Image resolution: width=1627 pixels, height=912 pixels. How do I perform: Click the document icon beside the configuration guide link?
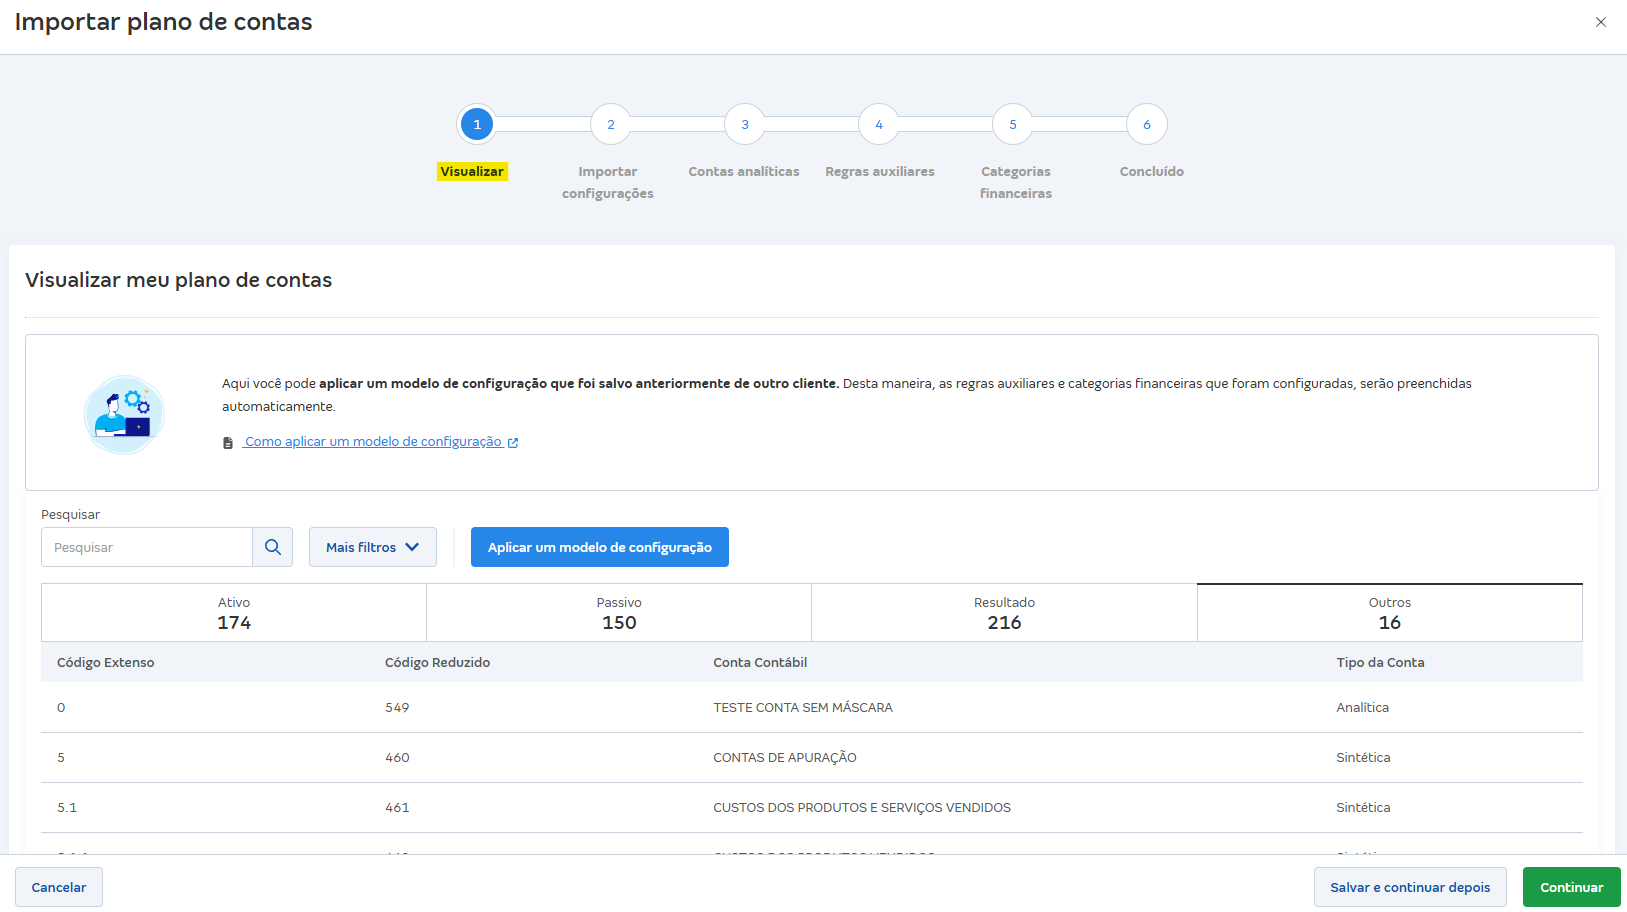click(x=228, y=441)
